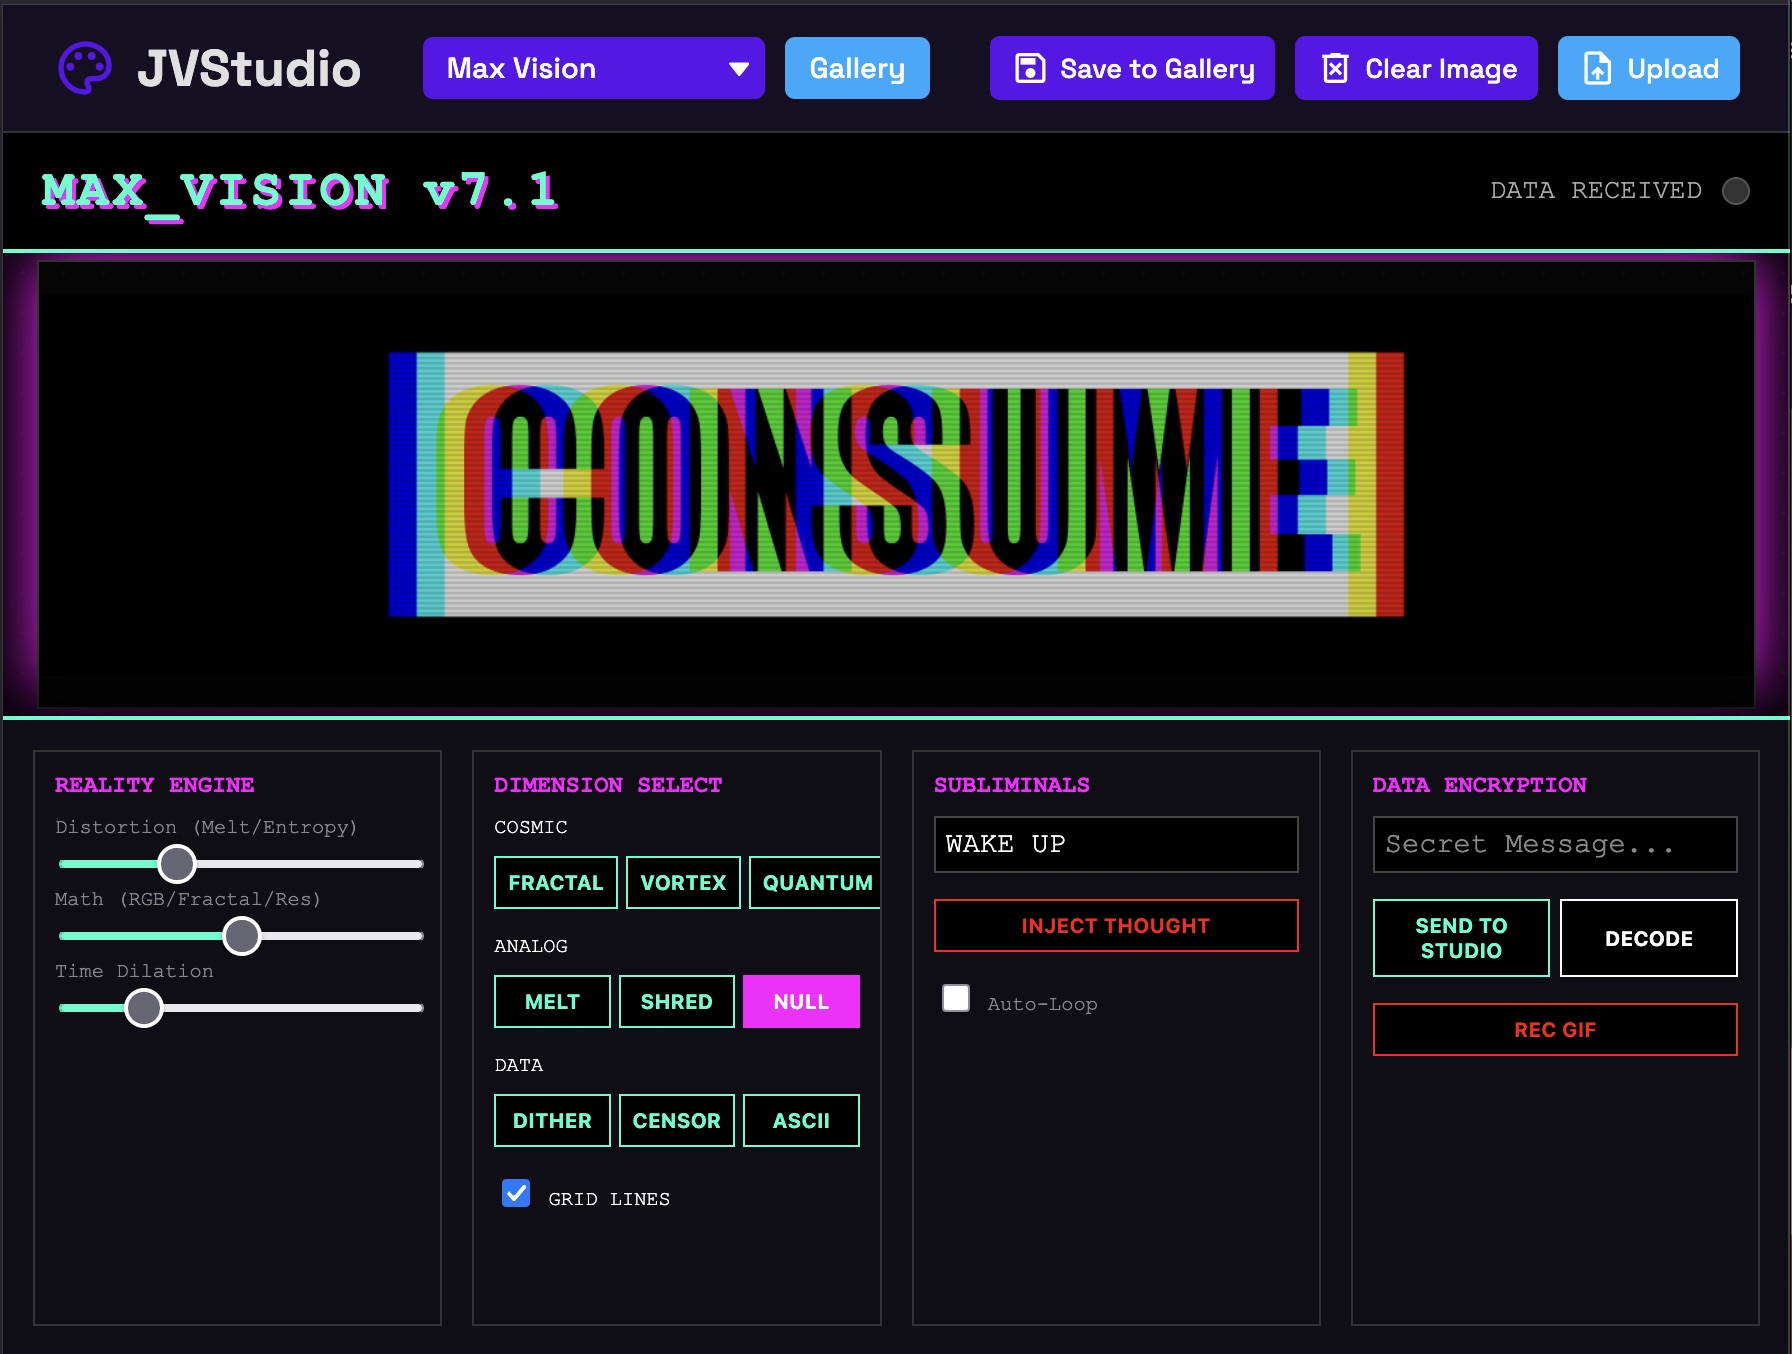Image resolution: width=1792 pixels, height=1354 pixels.
Task: Click SEND TO STUDIO in Data Encryption
Action: tap(1461, 938)
